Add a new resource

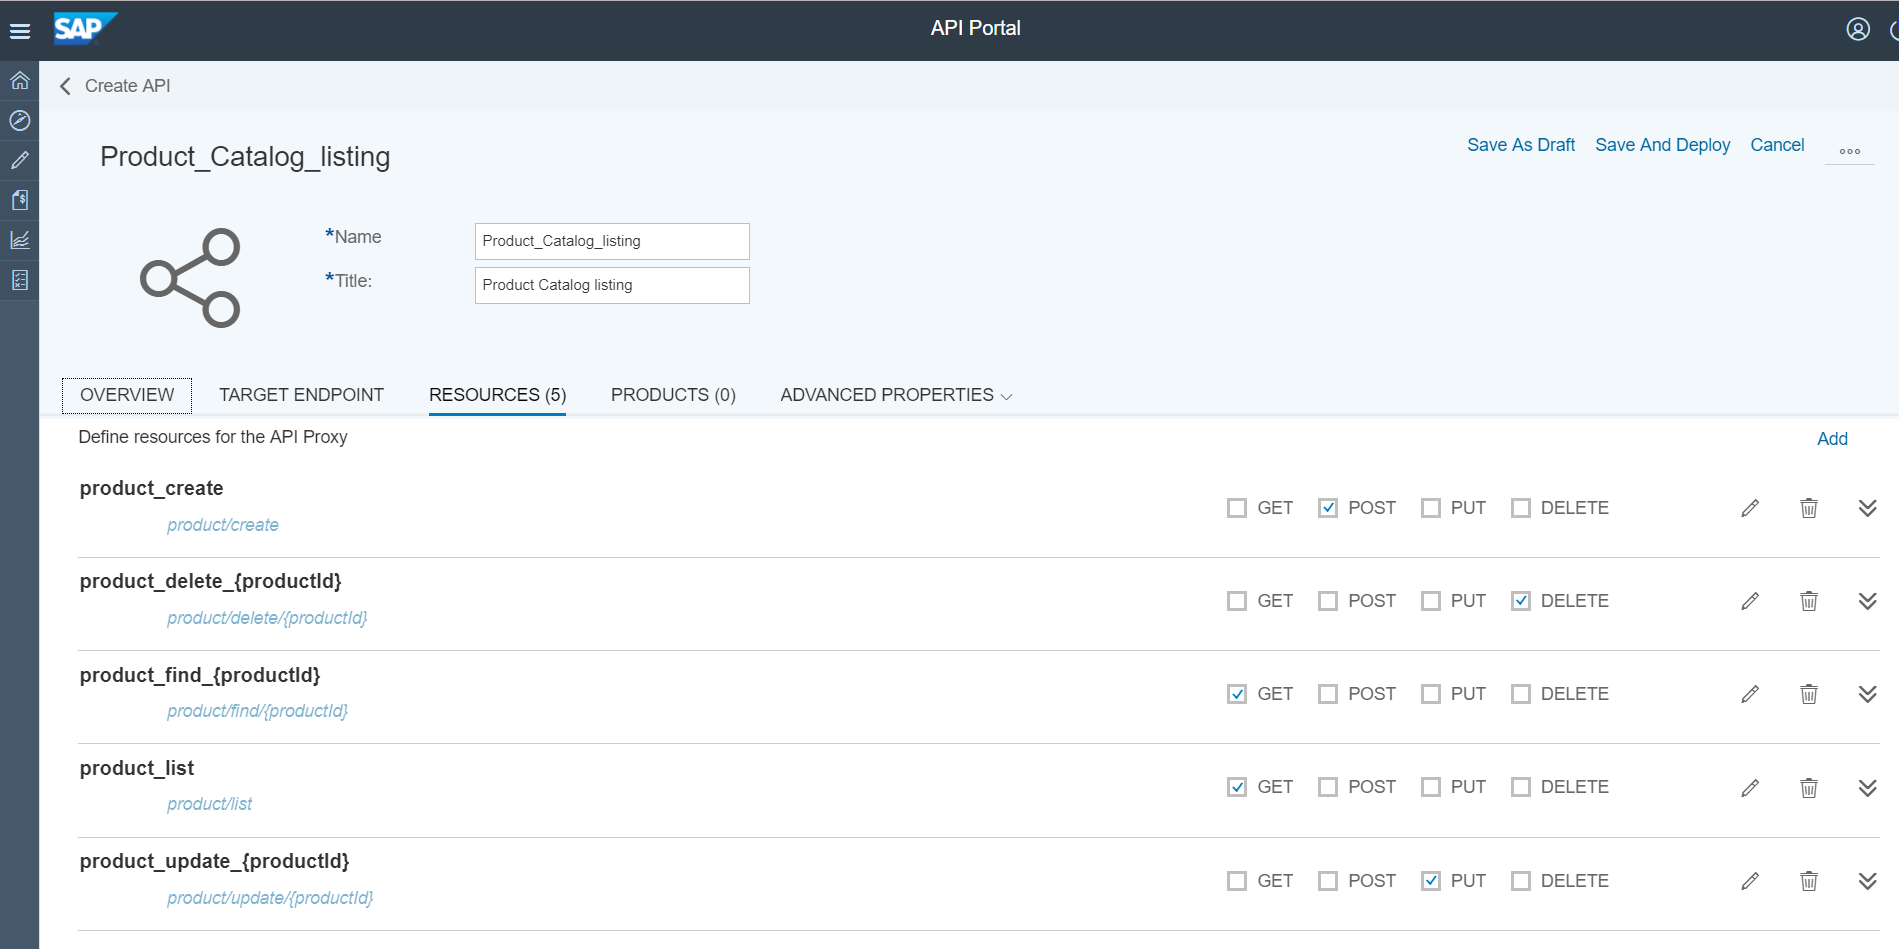click(x=1832, y=439)
